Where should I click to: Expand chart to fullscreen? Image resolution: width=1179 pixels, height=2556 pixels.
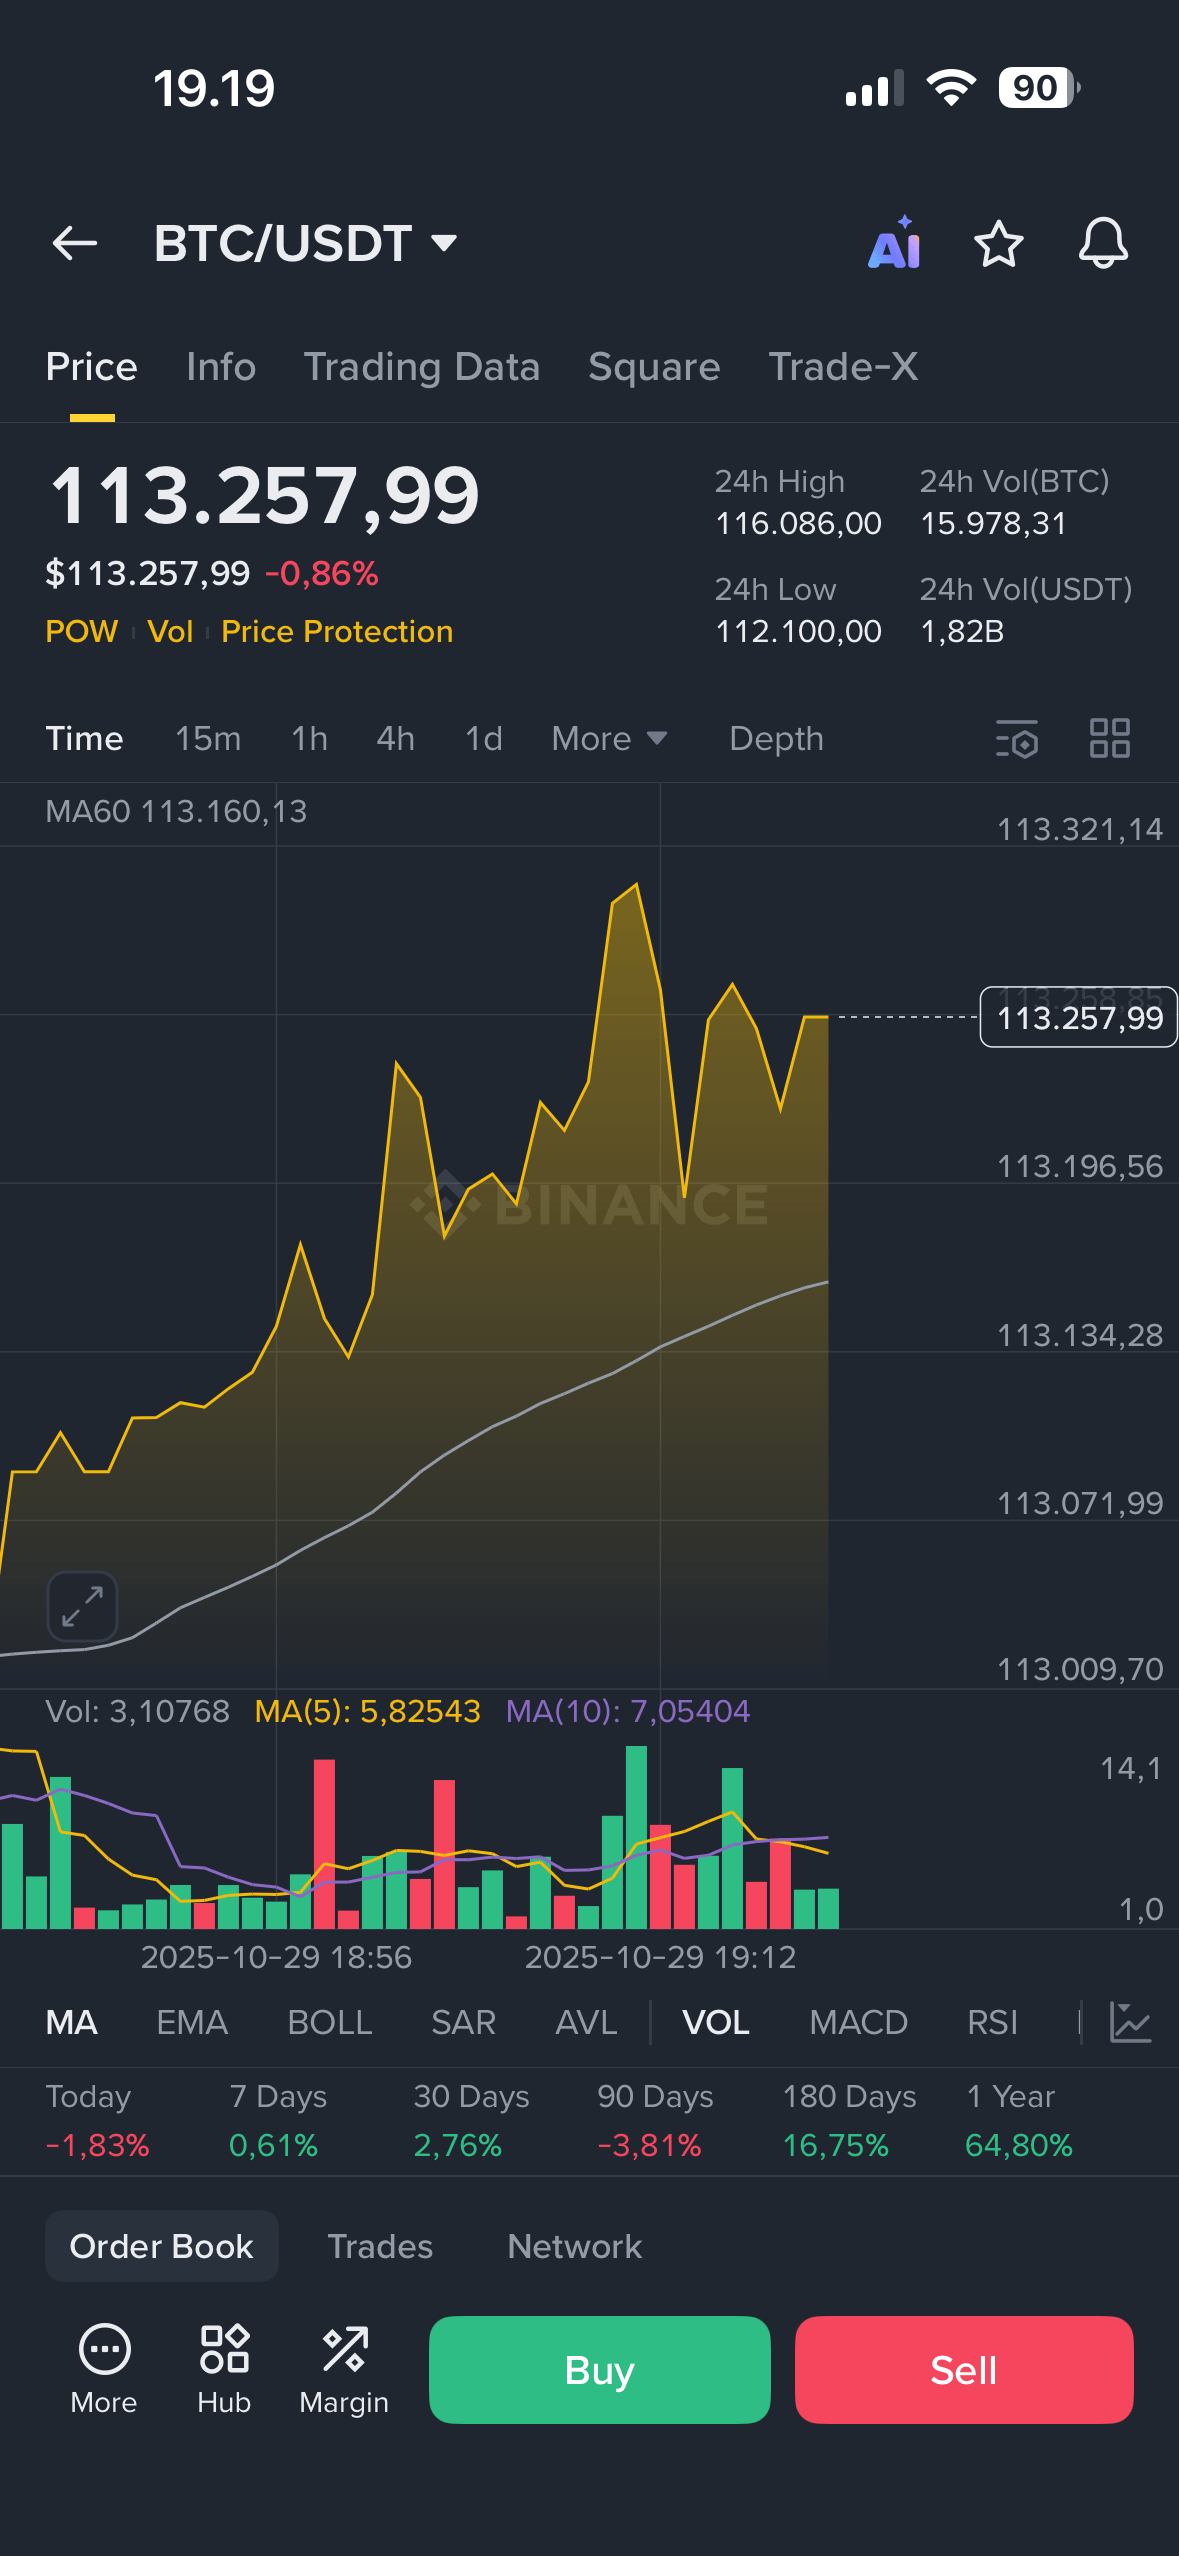(x=83, y=1606)
